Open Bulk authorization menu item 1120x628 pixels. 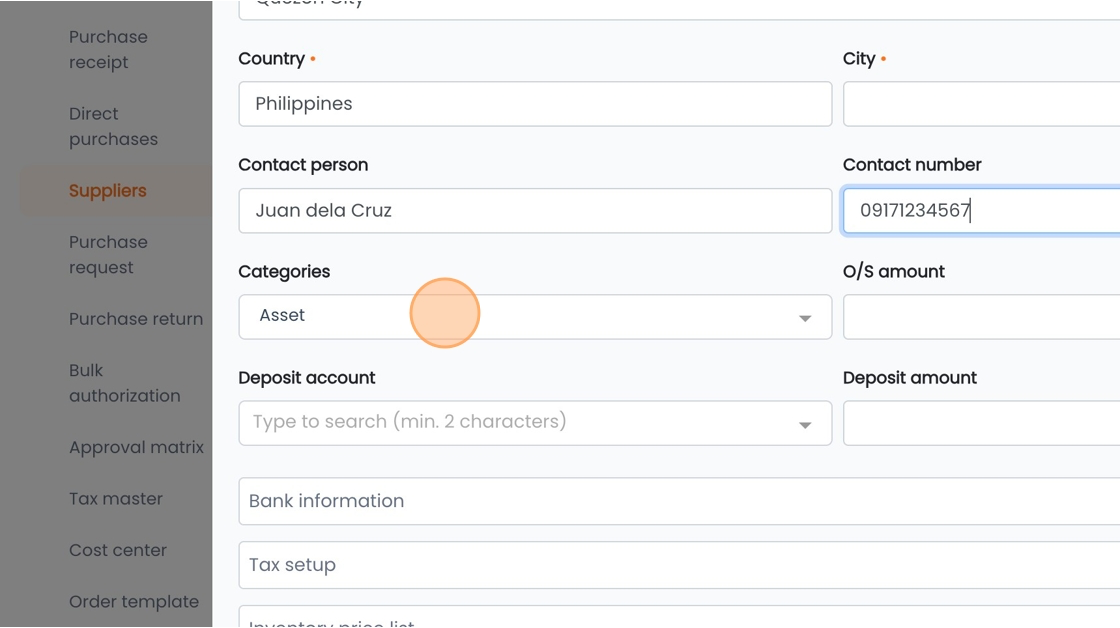(125, 383)
